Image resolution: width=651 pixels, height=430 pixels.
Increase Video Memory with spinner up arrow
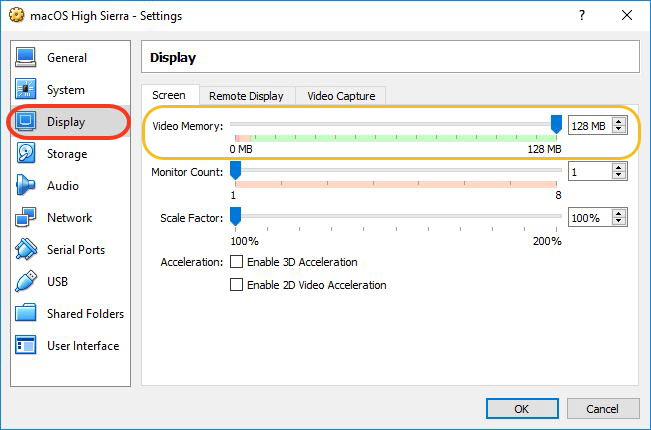pos(619,121)
